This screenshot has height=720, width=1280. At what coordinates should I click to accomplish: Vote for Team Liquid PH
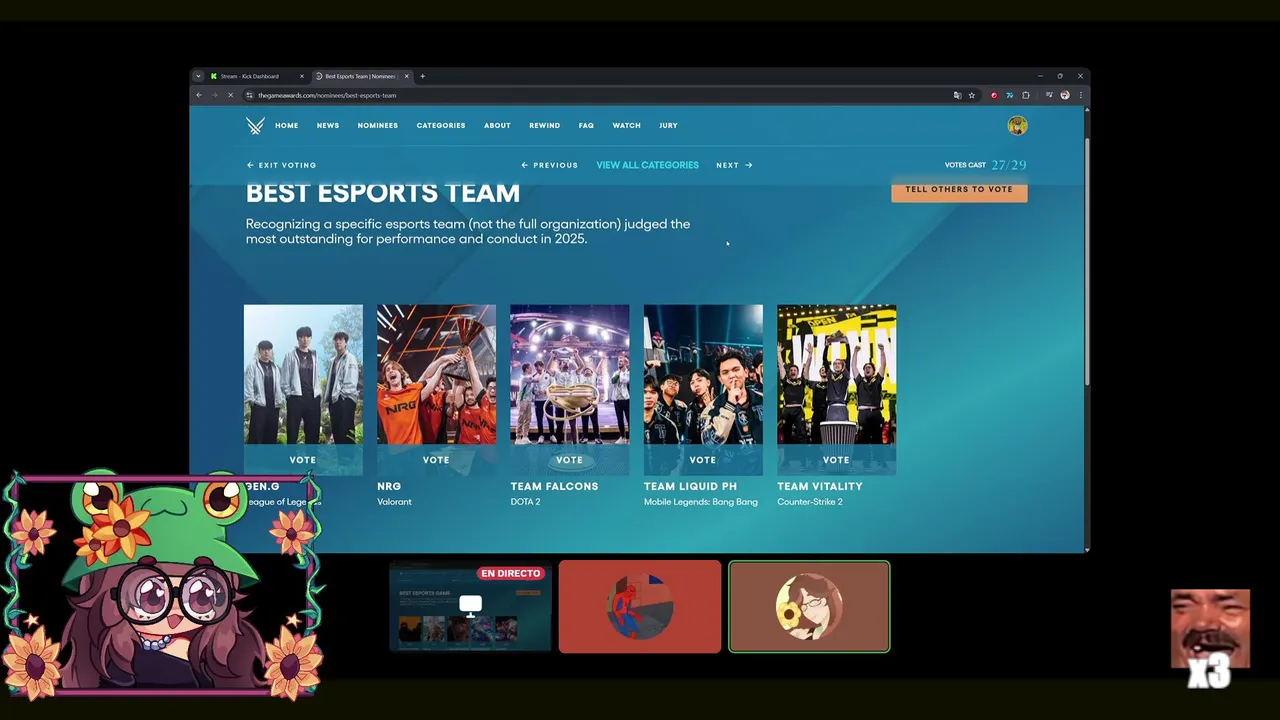[703, 460]
